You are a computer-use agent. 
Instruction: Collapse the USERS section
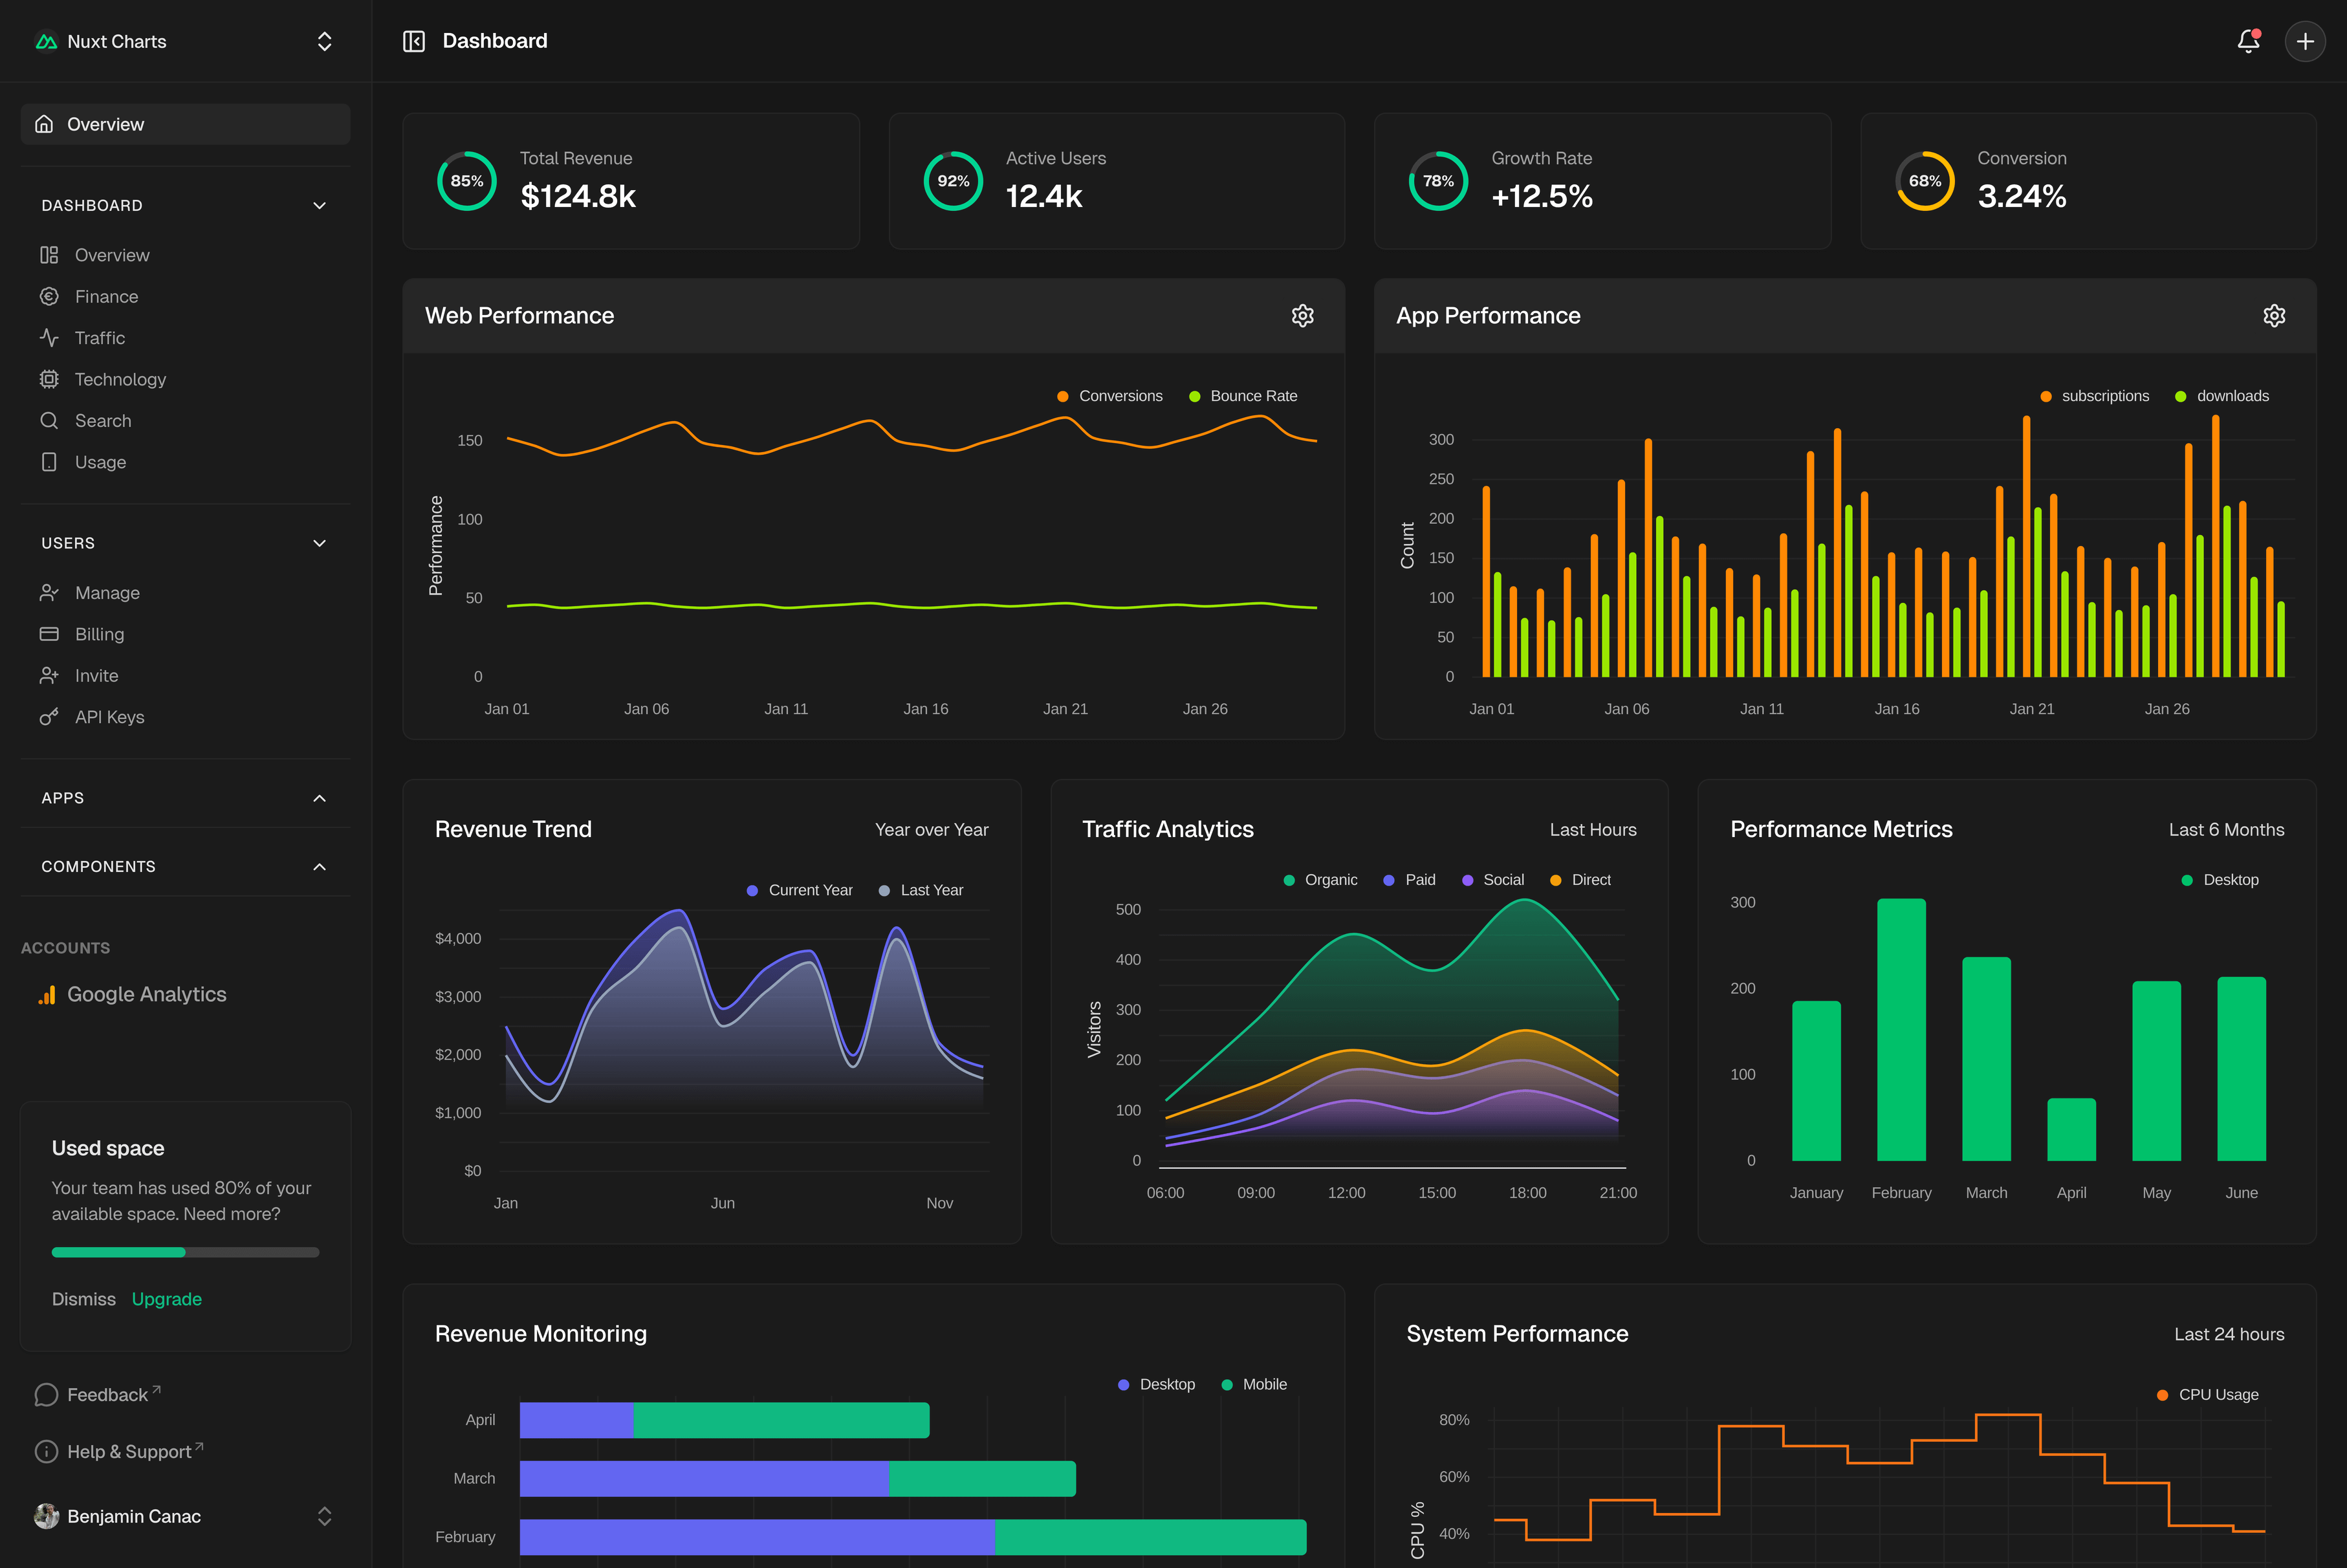(319, 543)
